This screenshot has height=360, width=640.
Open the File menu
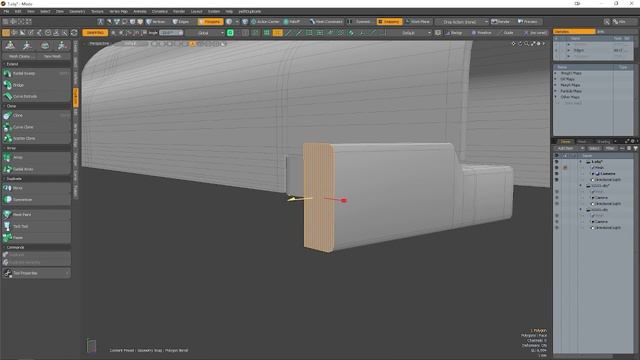click(7, 11)
